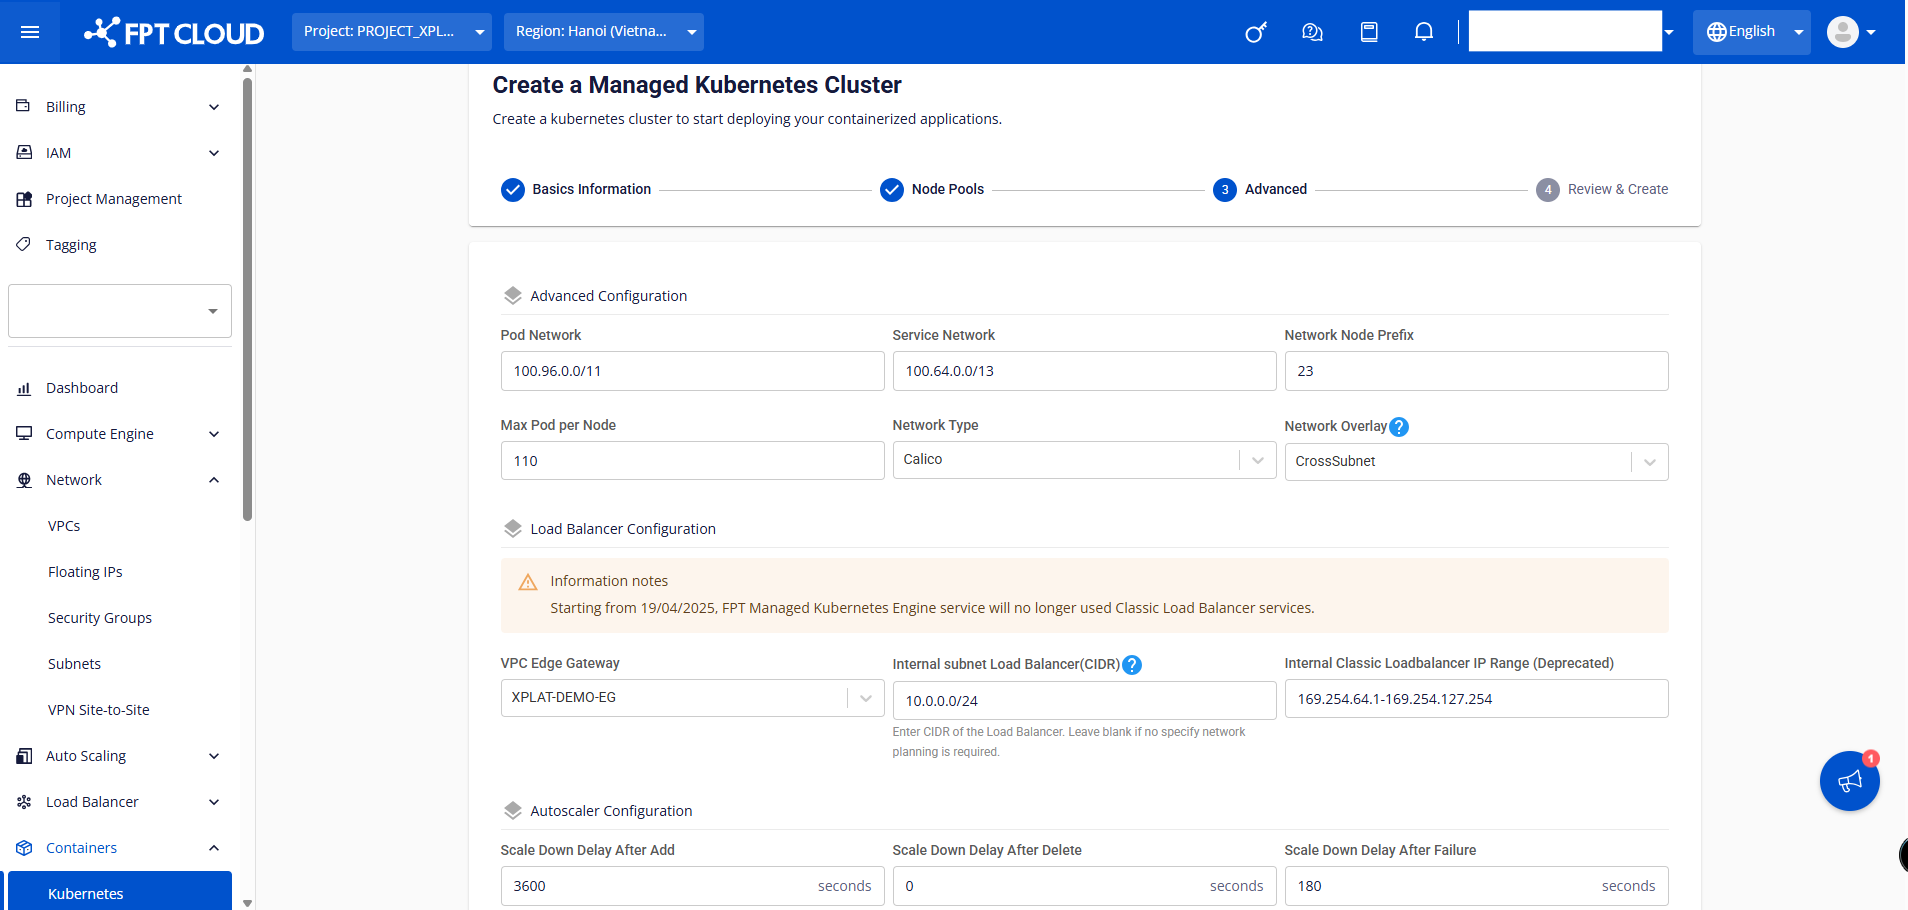Open the announcements megaphone button
The image size is (1908, 910).
click(1849, 781)
